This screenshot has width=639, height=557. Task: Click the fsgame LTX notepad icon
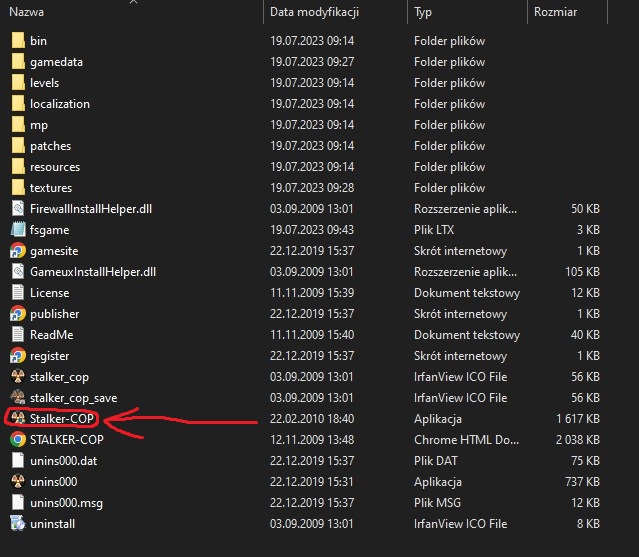point(18,230)
